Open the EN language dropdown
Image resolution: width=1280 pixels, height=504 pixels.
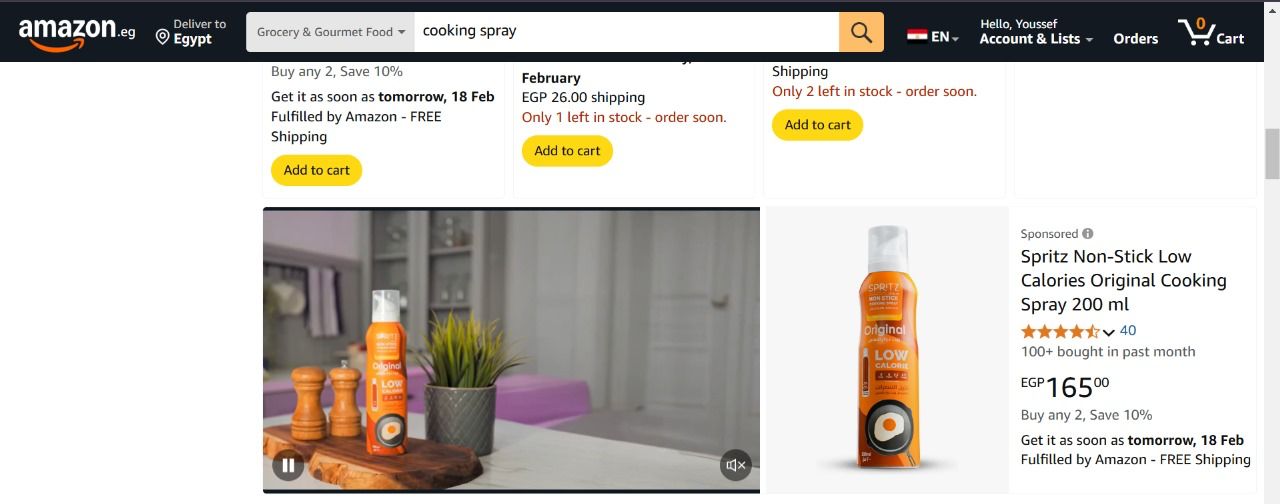[x=945, y=37]
